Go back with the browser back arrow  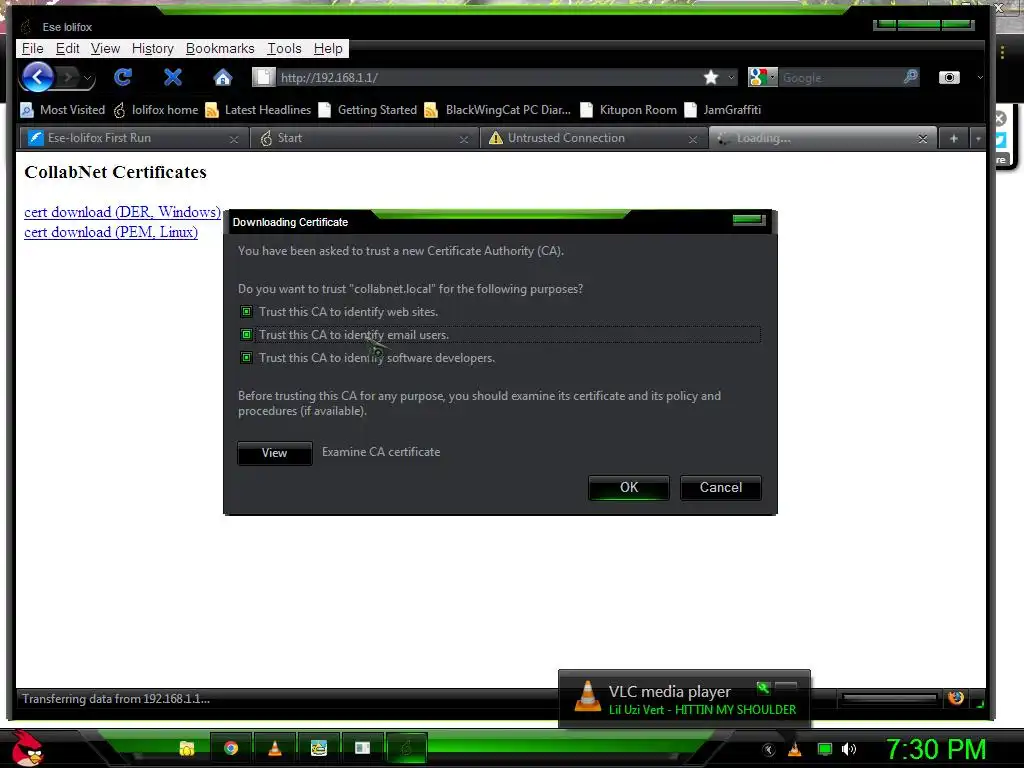point(37,78)
